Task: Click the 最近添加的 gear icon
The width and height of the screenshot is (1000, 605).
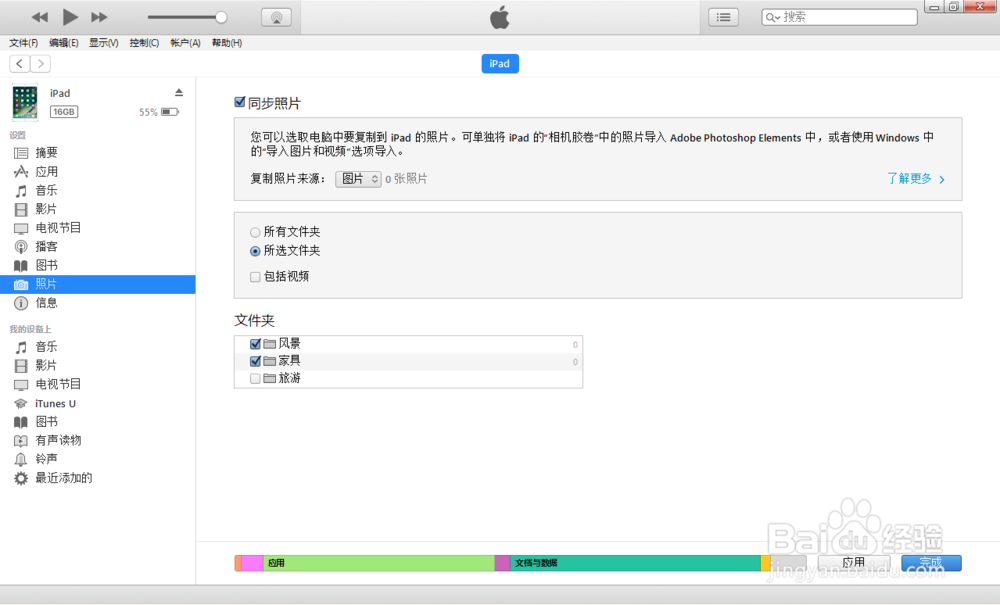Action: [20, 478]
